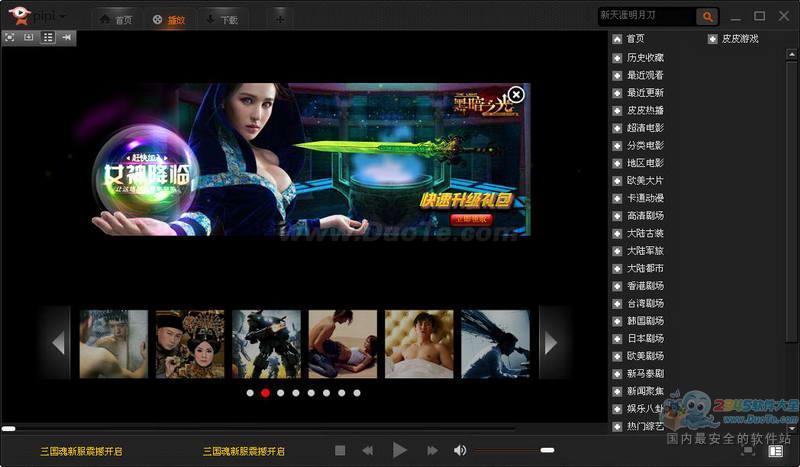The width and height of the screenshot is (800, 467).
Task: Select 大陆军旅 in the sidebar list
Action: 645,251
